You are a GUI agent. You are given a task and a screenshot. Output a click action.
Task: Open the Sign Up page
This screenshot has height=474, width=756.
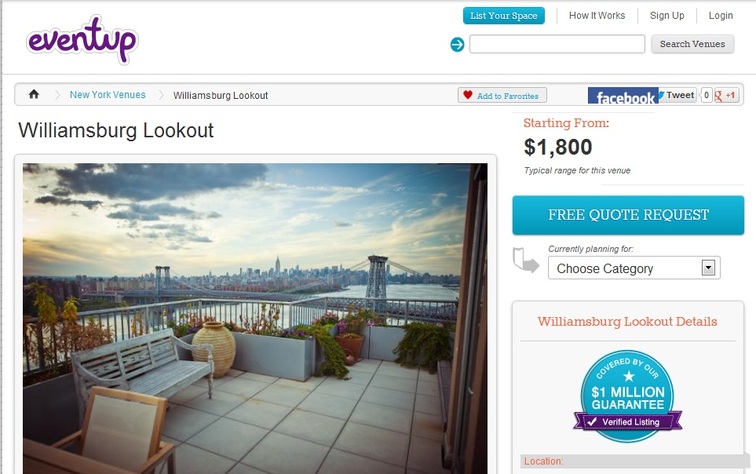coord(667,15)
